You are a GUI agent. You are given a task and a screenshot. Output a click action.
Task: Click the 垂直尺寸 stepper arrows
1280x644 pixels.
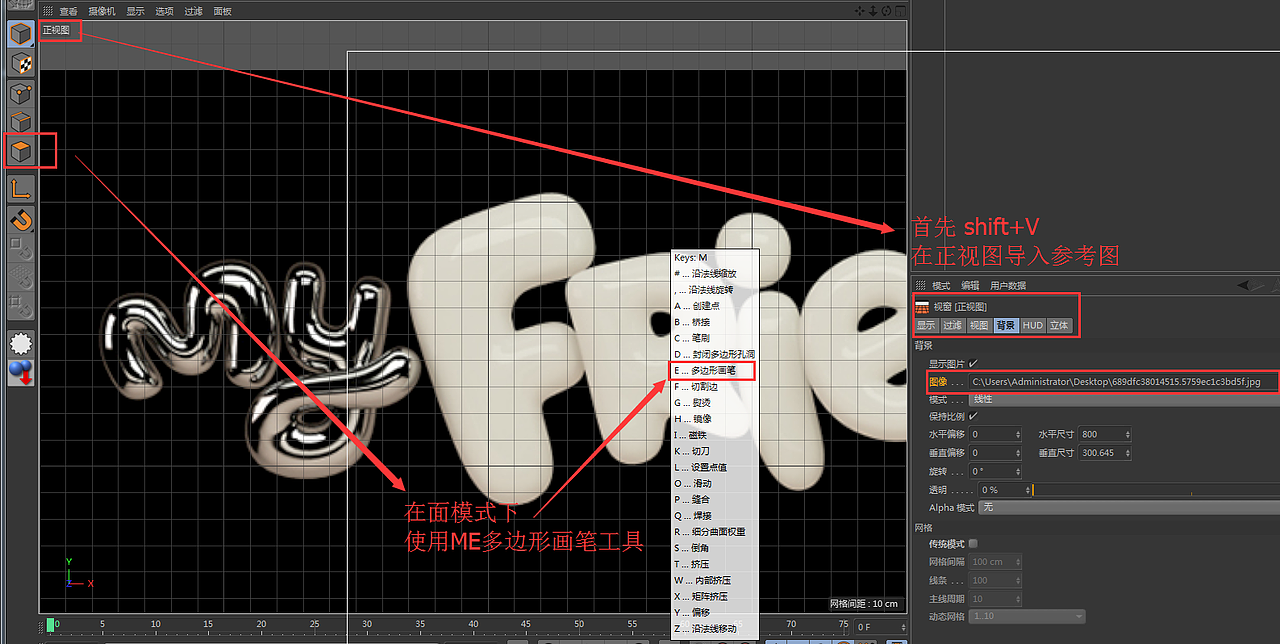(1127, 453)
